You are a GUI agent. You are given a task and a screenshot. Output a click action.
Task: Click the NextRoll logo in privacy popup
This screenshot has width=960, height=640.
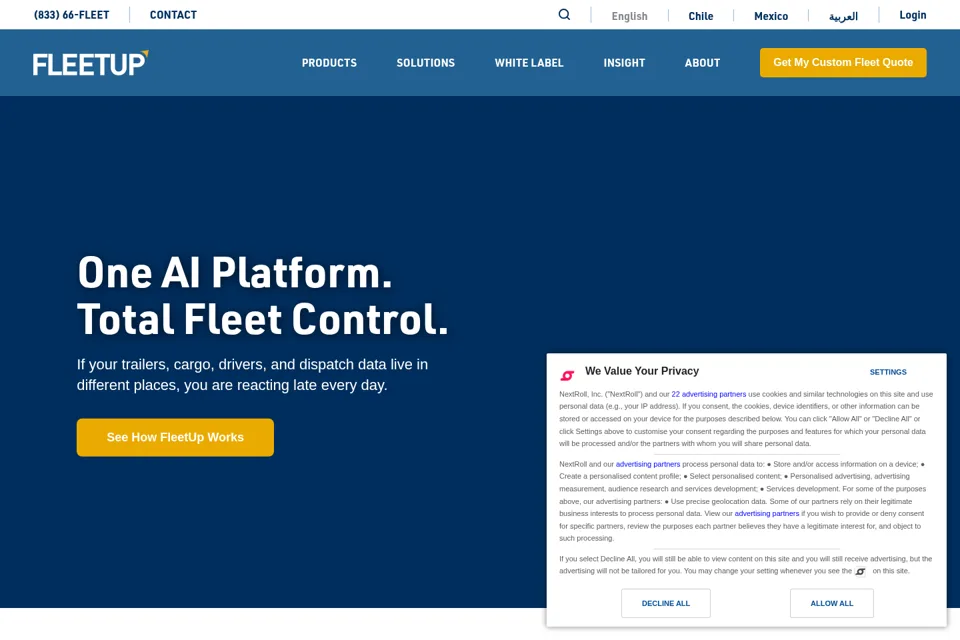568,375
